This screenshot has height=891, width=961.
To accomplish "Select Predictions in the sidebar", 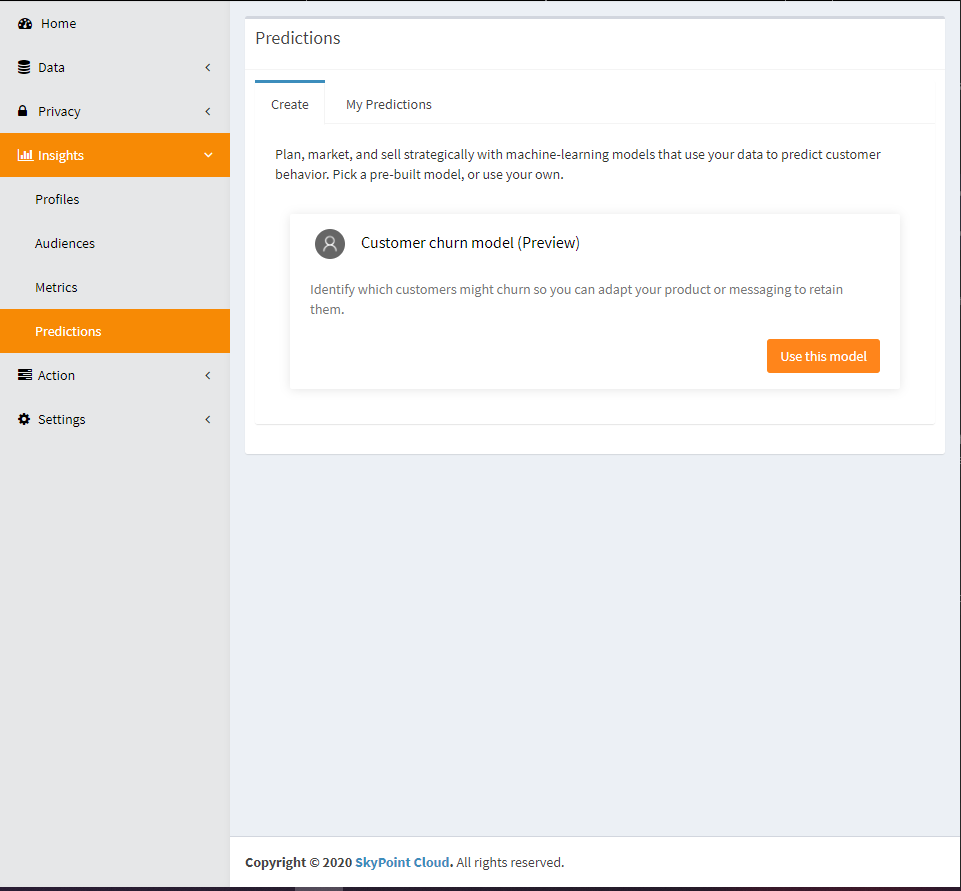I will 68,331.
